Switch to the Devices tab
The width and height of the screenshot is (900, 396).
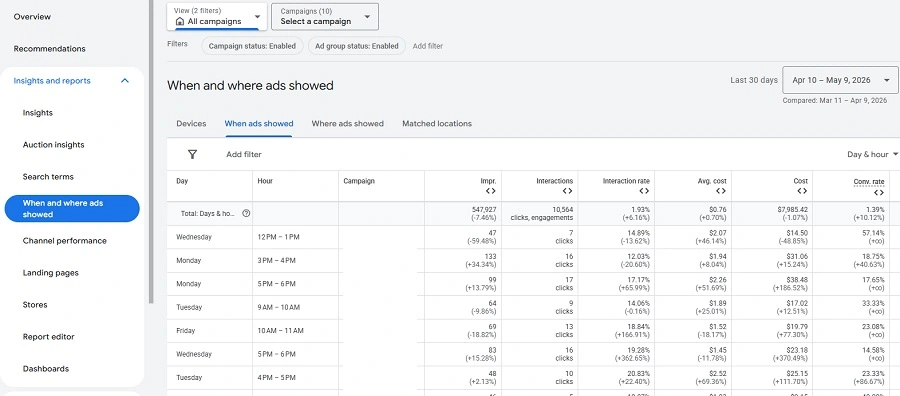[191, 123]
